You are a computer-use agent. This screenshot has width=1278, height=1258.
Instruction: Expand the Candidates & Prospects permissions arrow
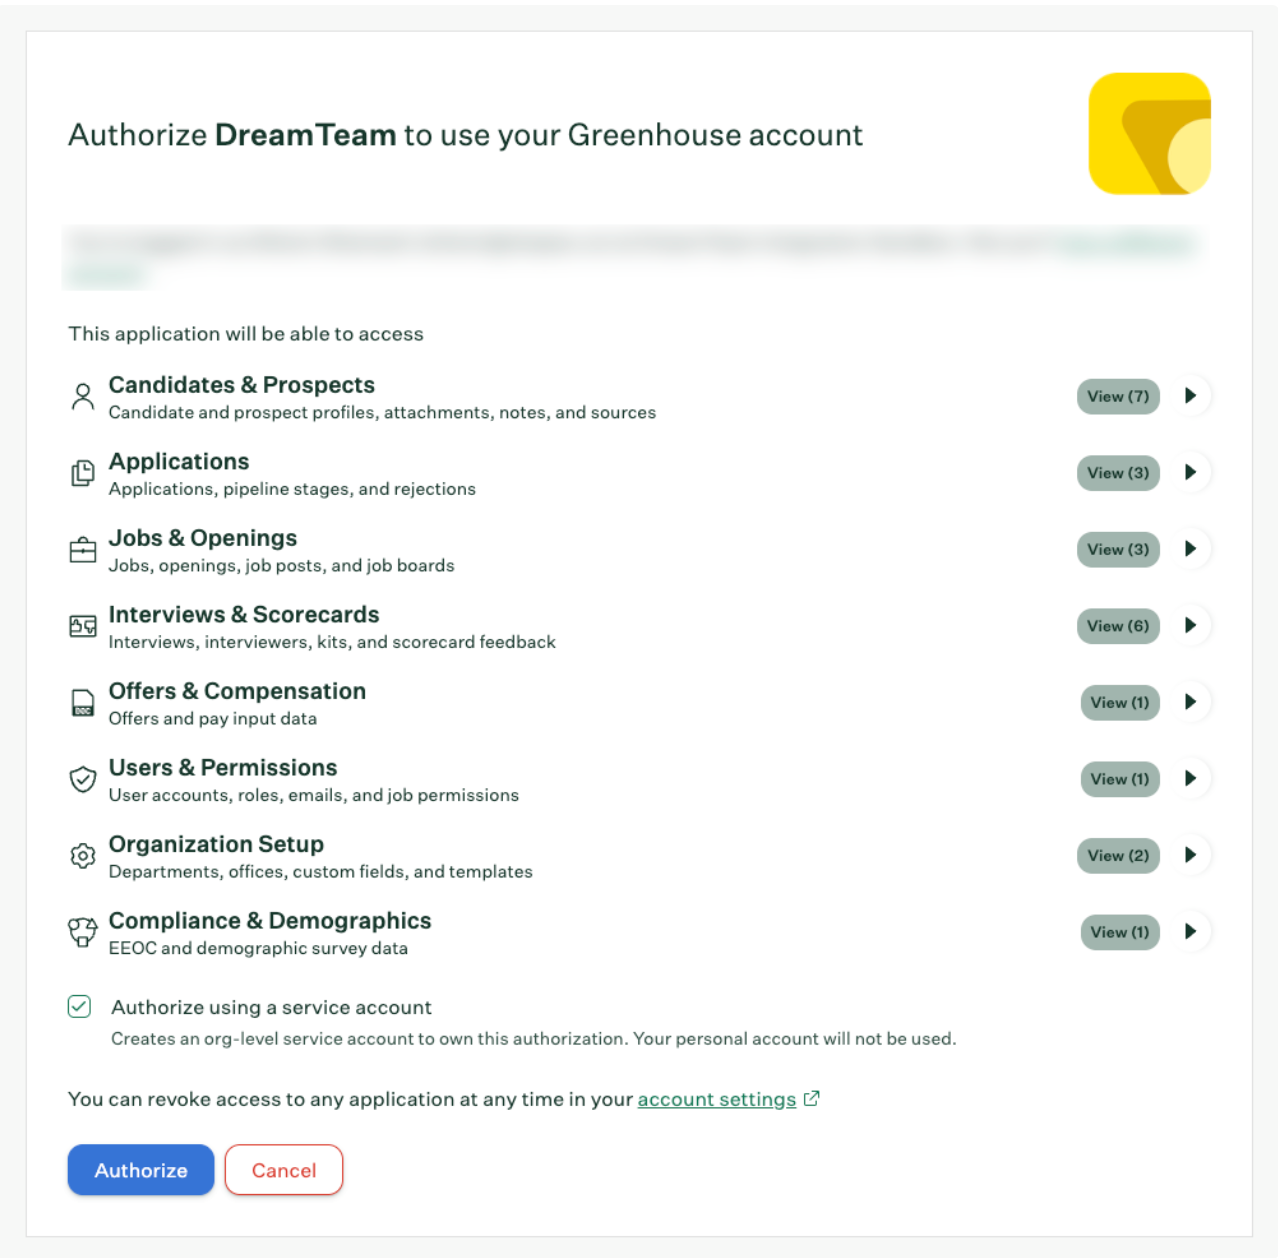pyautogui.click(x=1191, y=396)
